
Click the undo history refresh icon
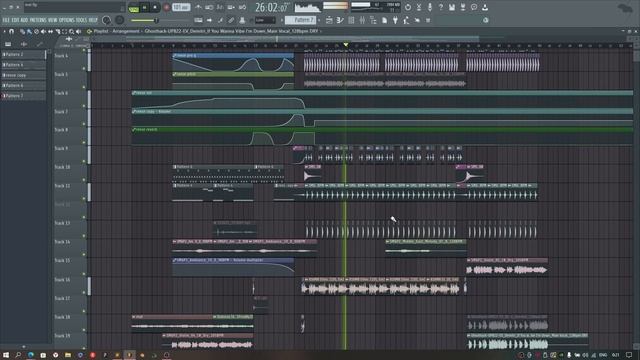coord(408,7)
